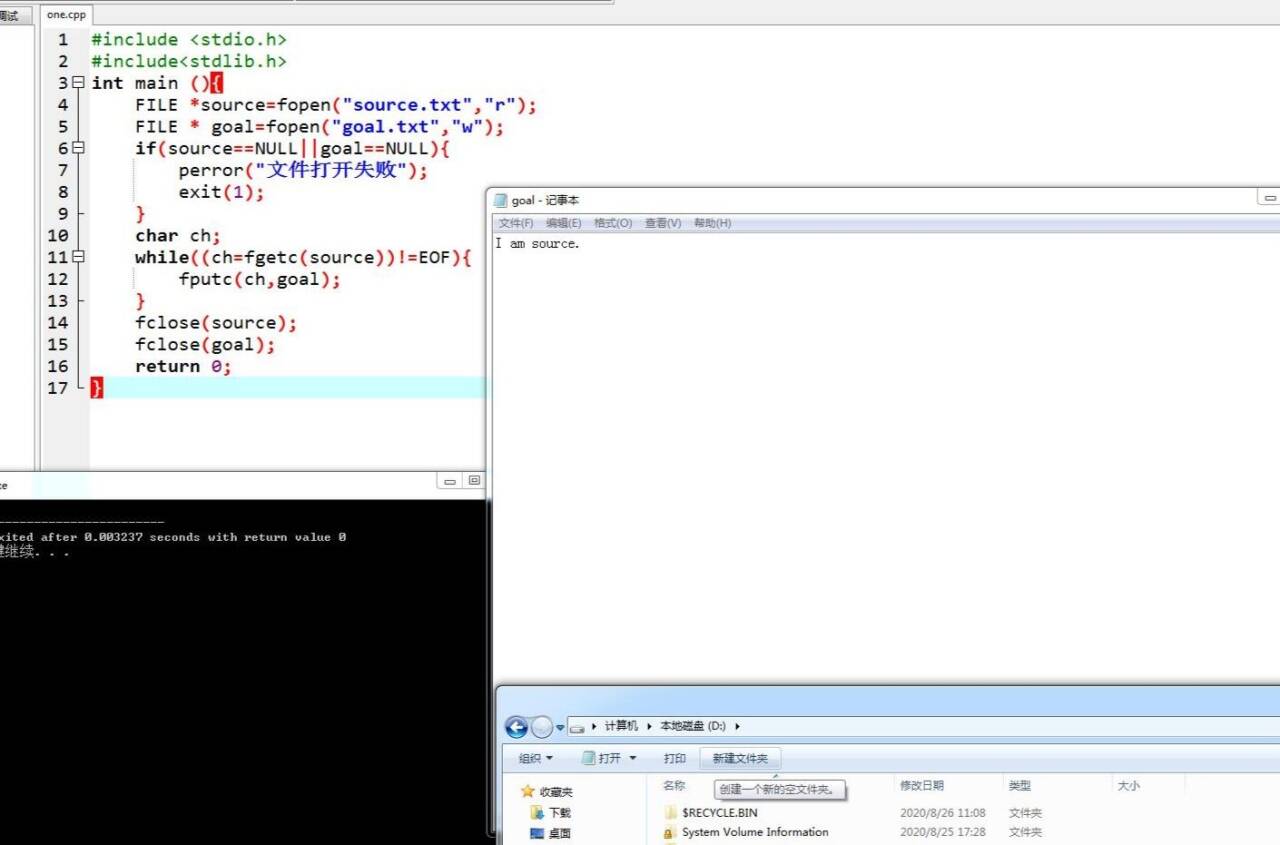
Task: Click the 新建文件夹 button
Action: [740, 759]
